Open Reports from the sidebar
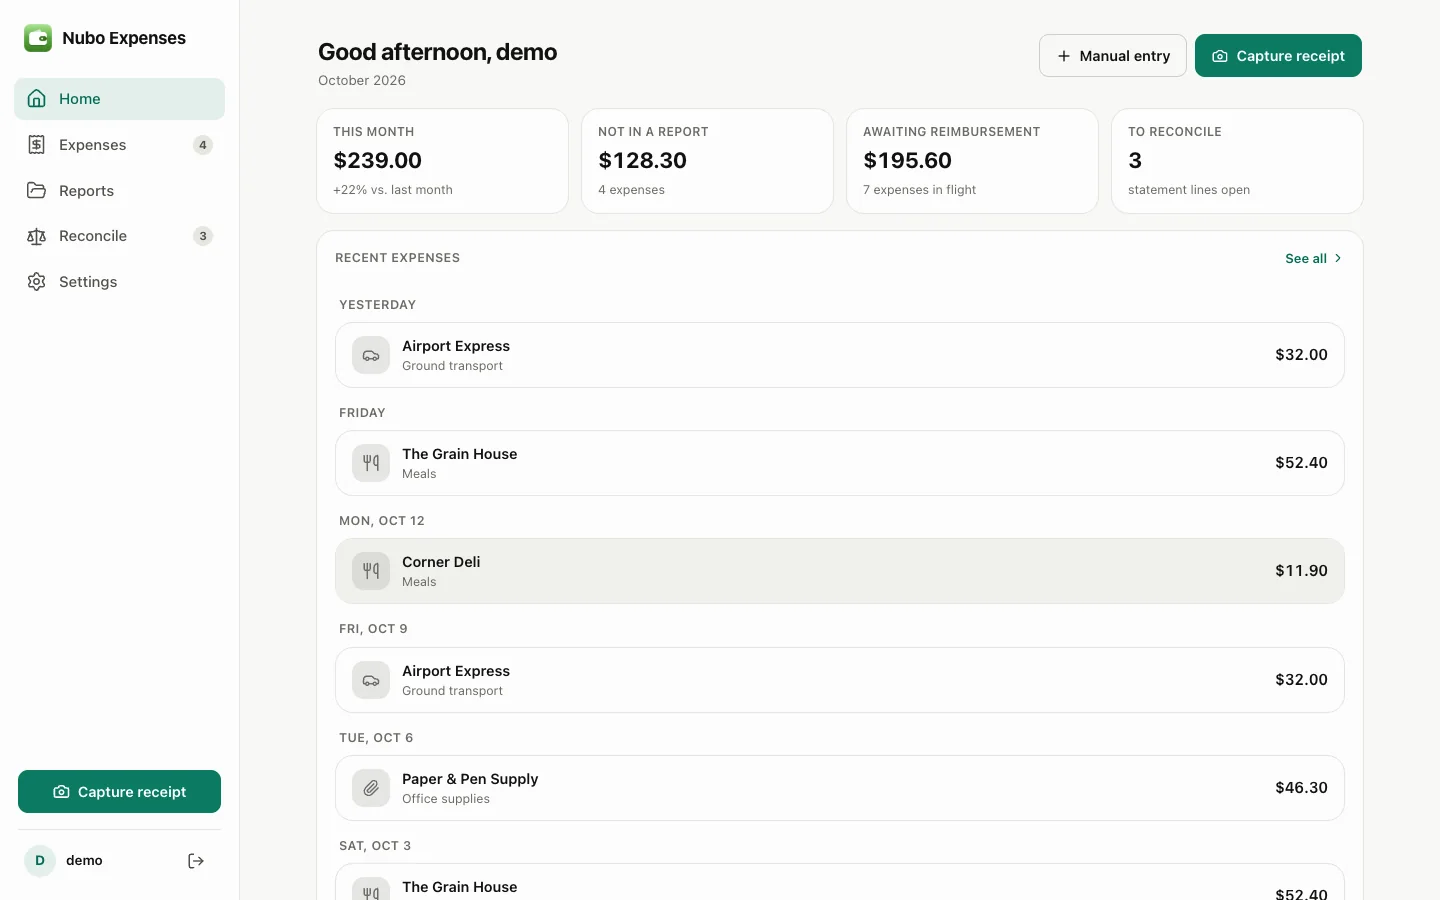This screenshot has width=1440, height=900. coord(119,190)
